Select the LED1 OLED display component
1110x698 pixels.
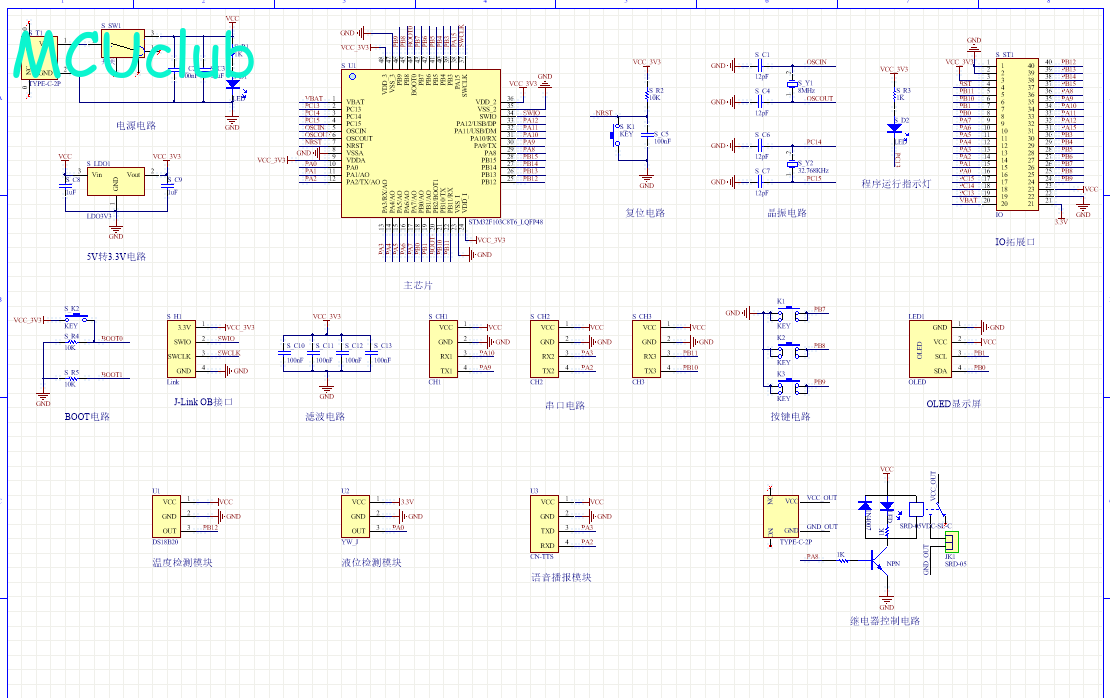pyautogui.click(x=930, y=349)
